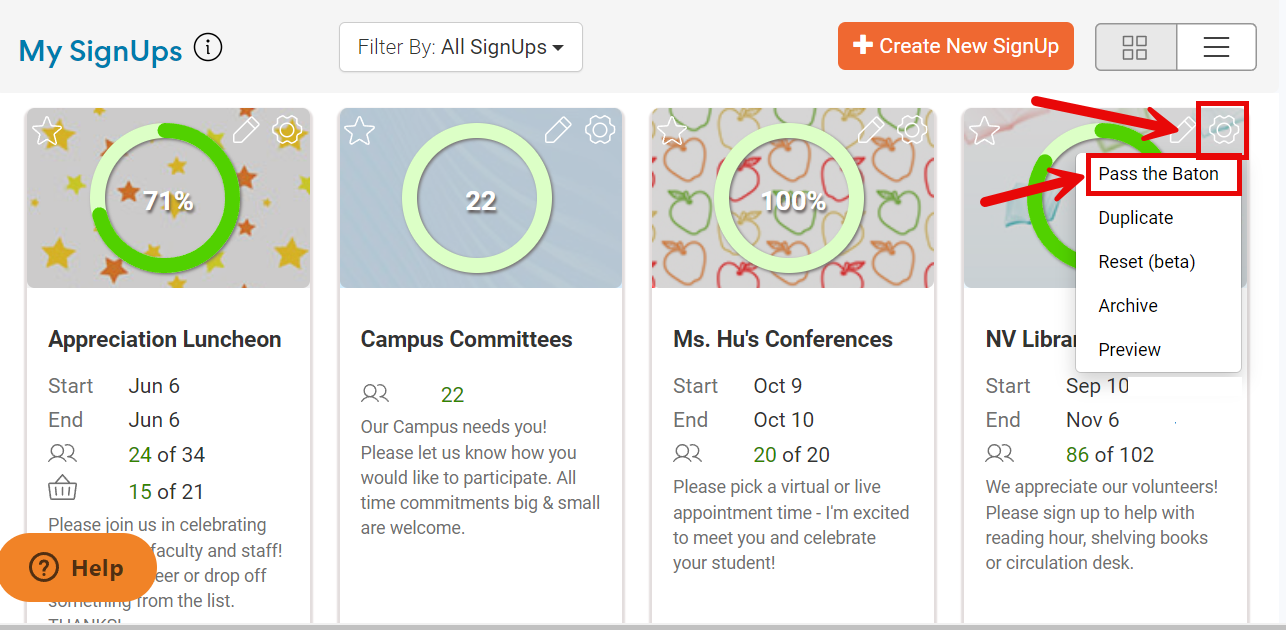Click the gear icon on NV Library card

click(x=1223, y=129)
